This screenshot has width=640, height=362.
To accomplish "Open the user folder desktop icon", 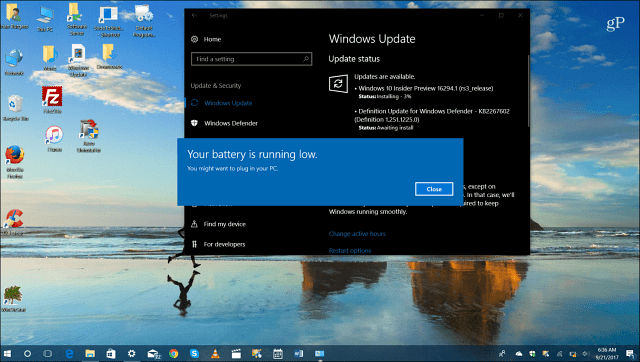I will (15, 17).
